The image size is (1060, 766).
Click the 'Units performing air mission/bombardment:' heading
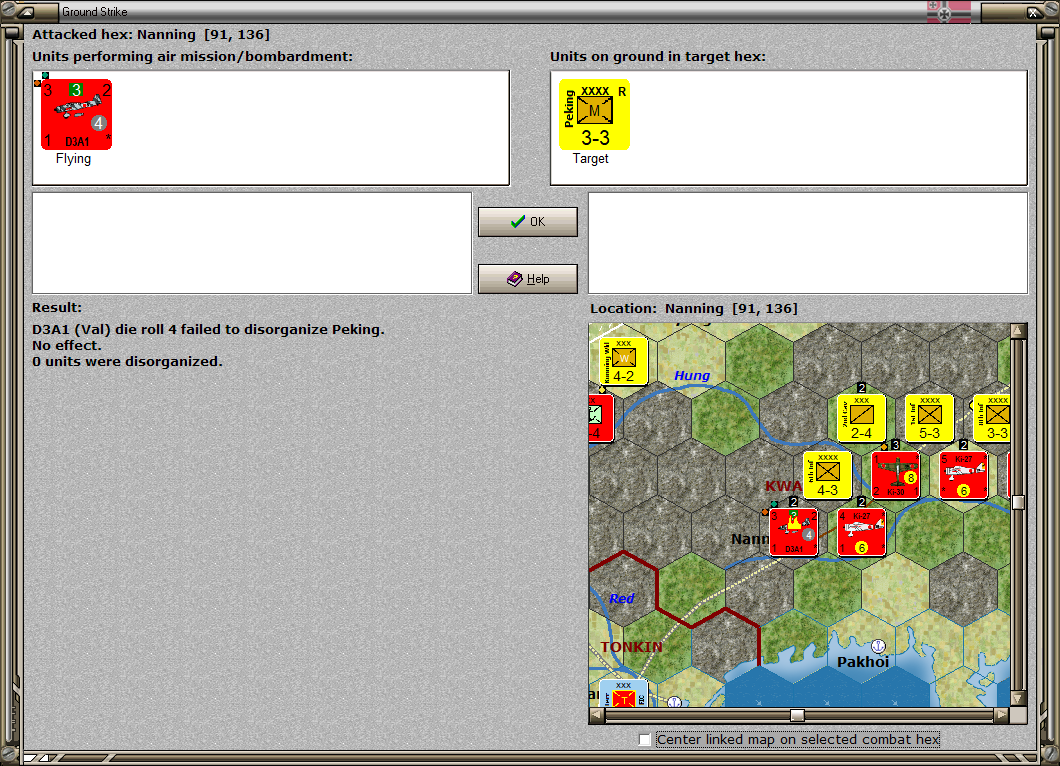[193, 57]
